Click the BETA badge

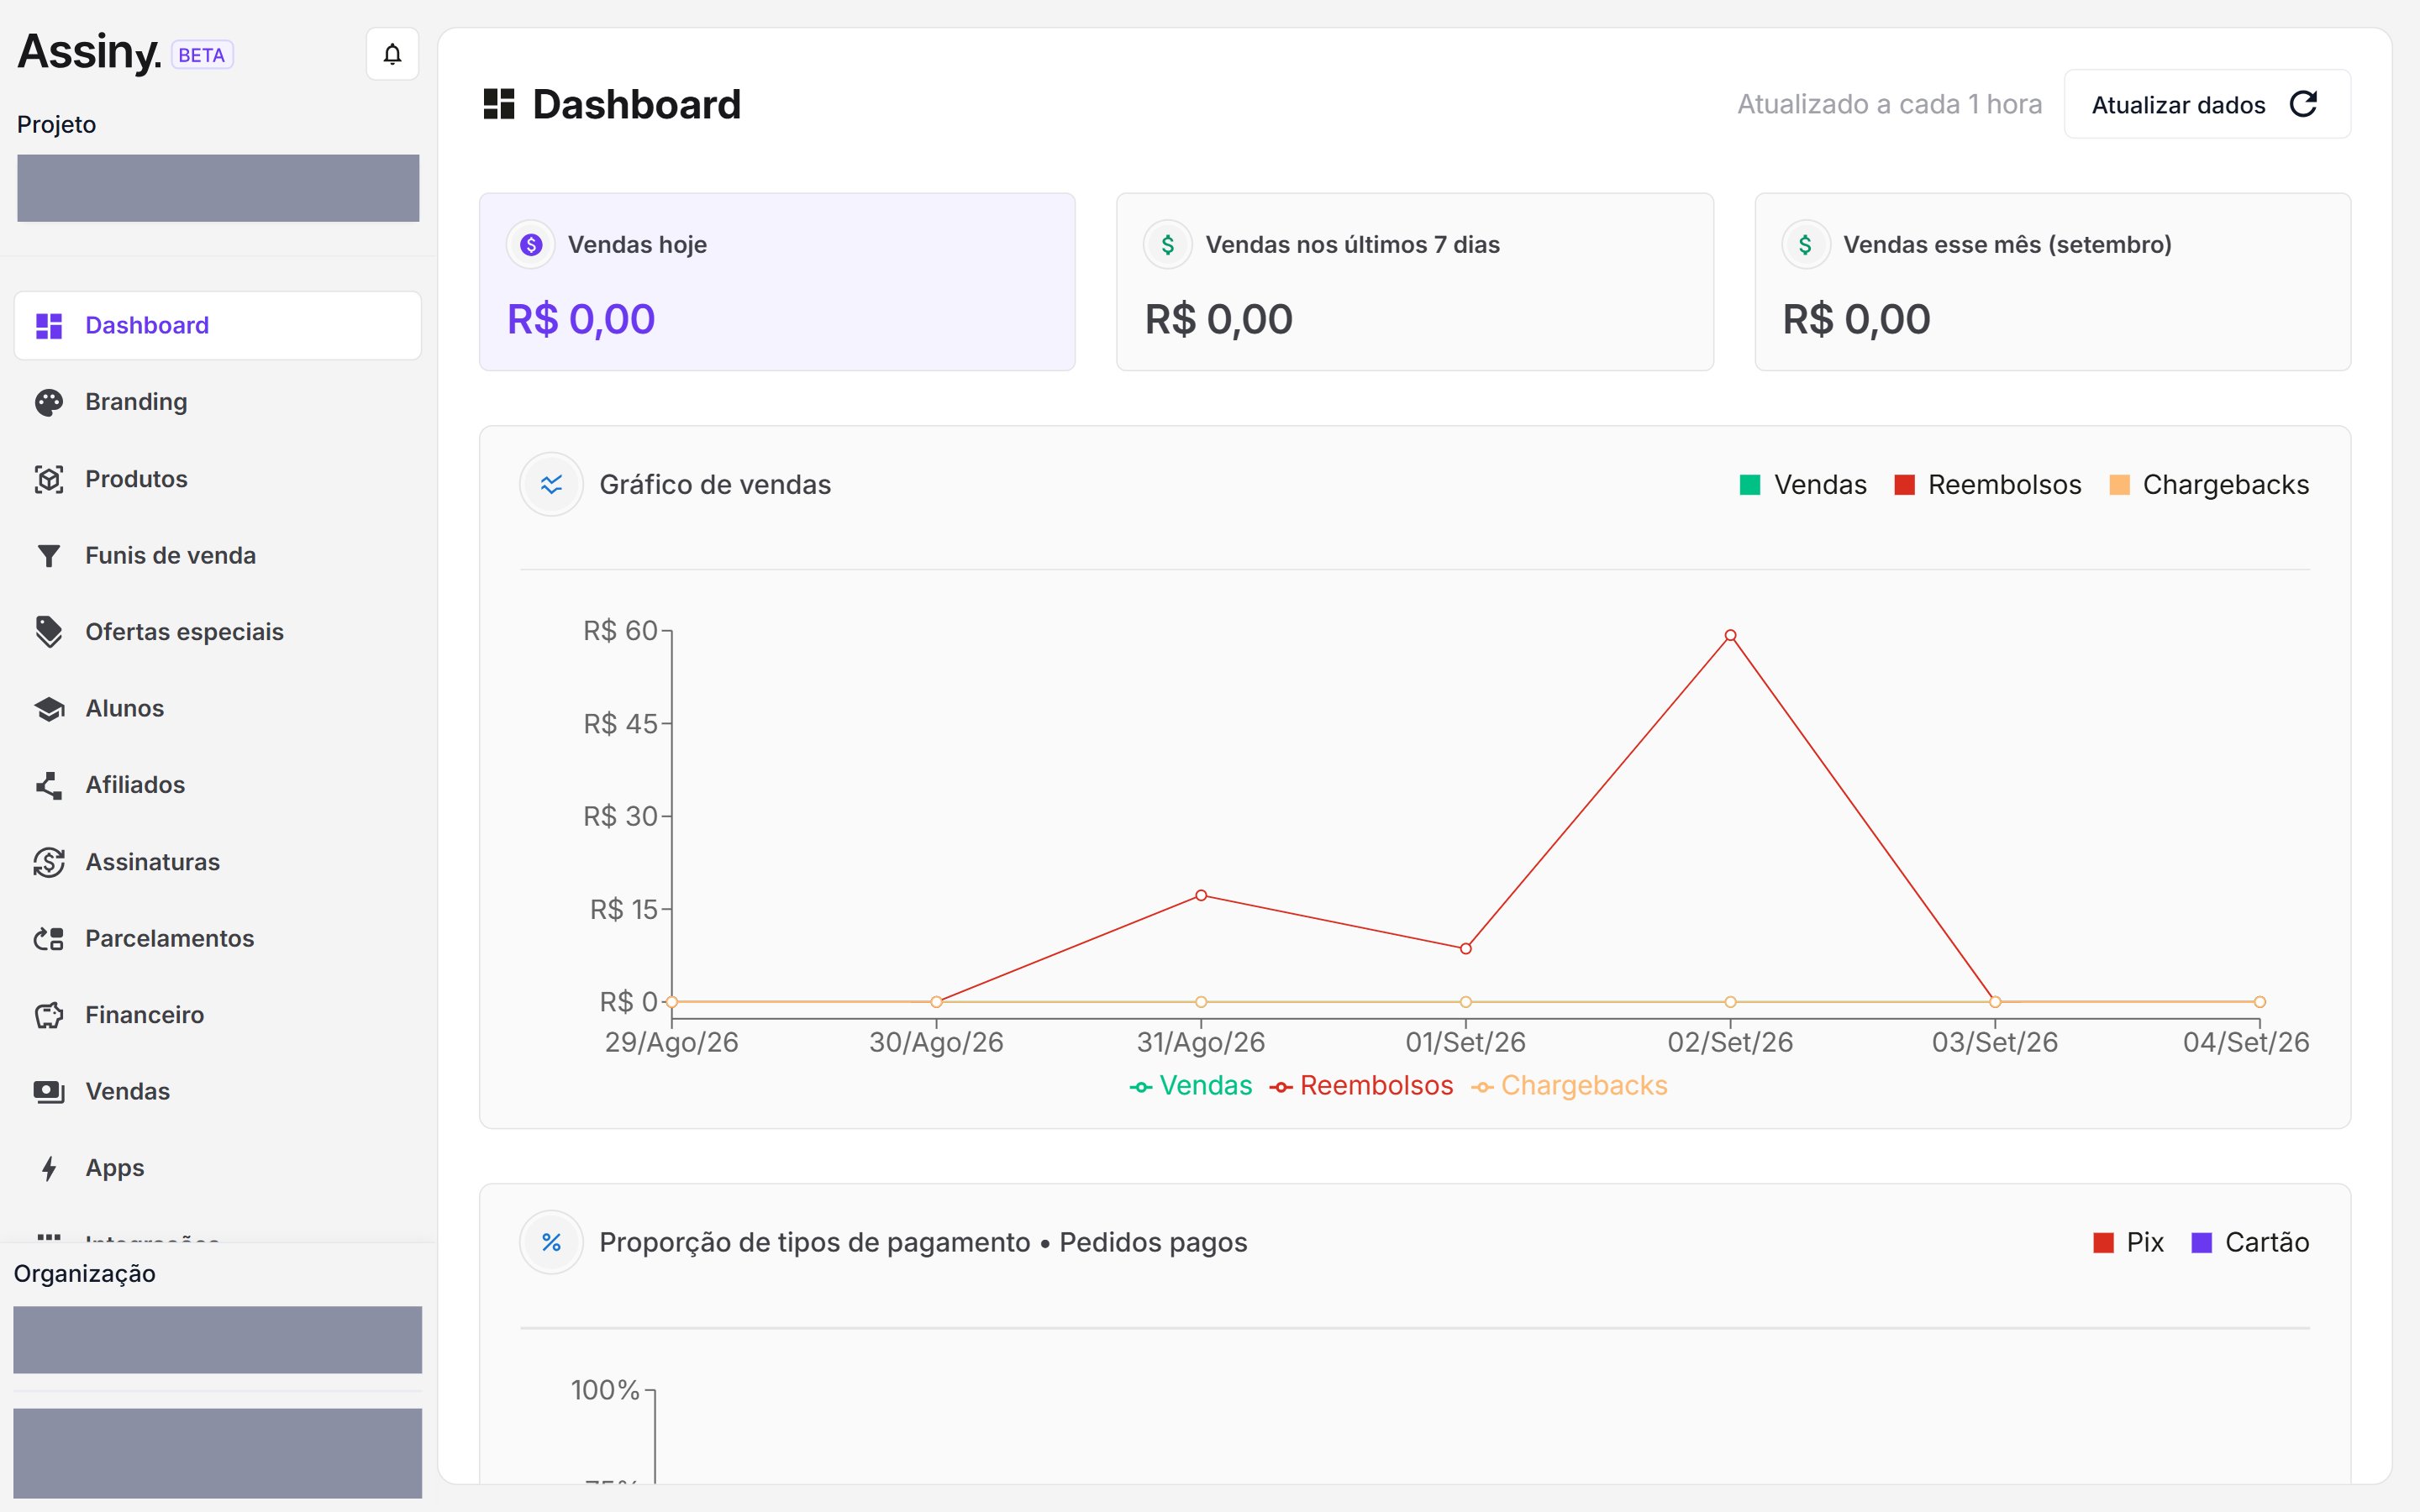coord(202,55)
